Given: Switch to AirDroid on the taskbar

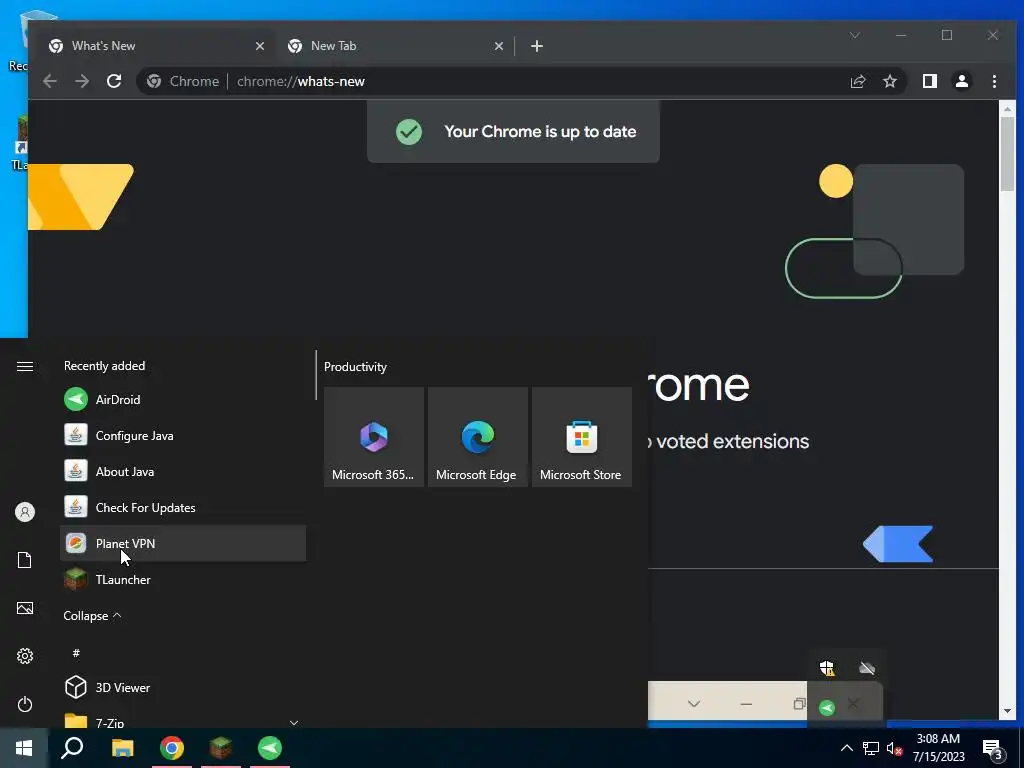Looking at the screenshot, I should (270, 748).
